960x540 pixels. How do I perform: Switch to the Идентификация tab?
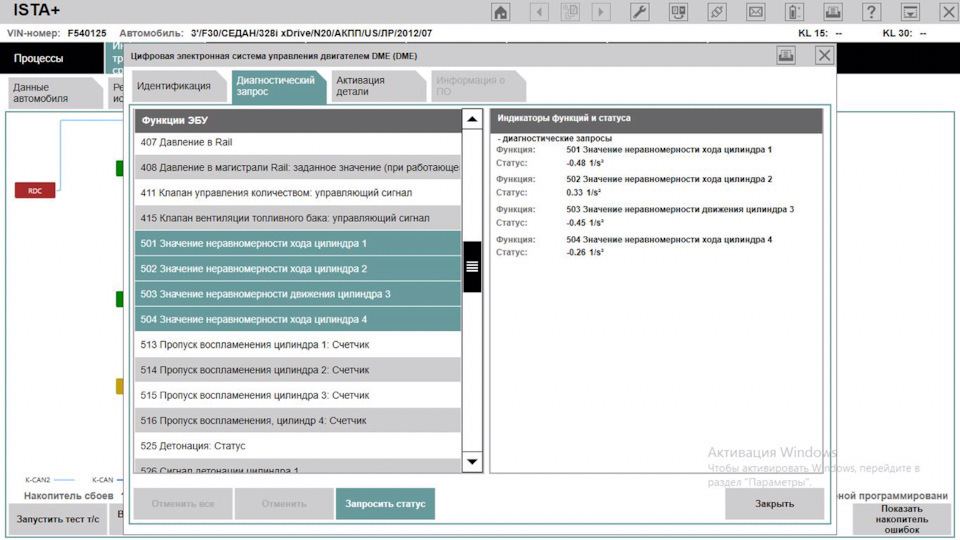point(178,86)
